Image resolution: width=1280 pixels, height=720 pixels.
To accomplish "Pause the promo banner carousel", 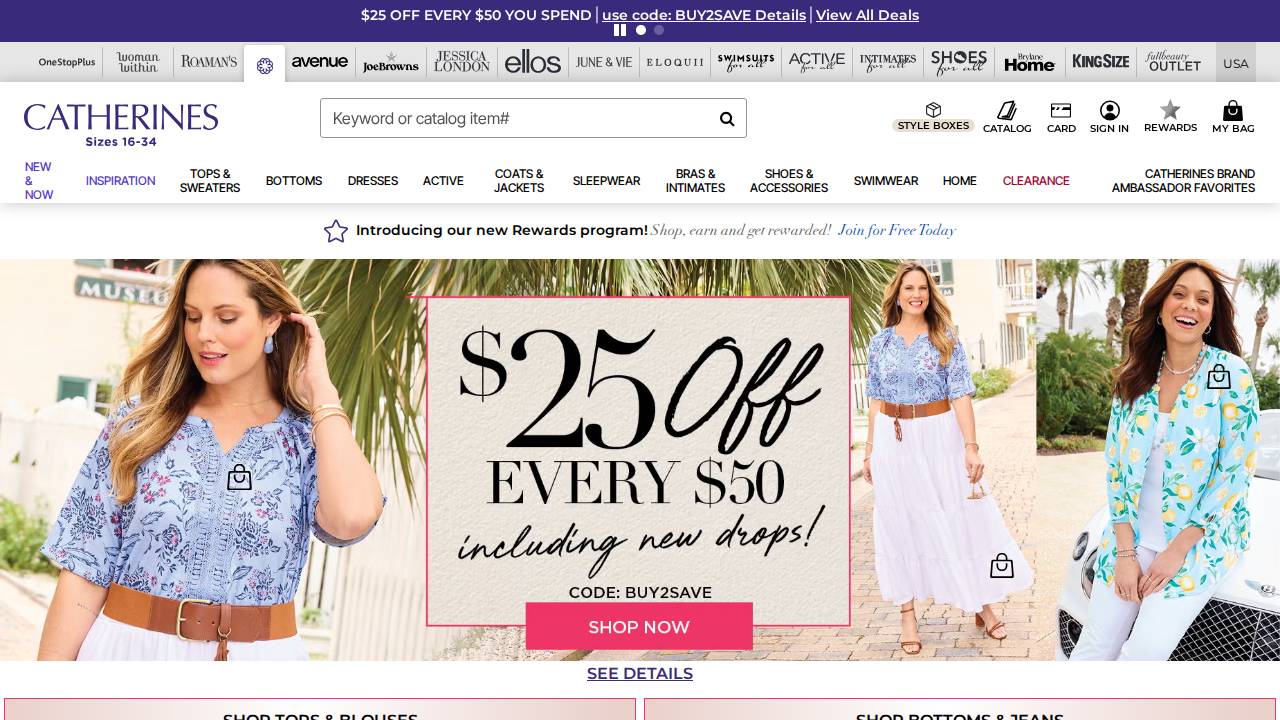I will coord(620,30).
